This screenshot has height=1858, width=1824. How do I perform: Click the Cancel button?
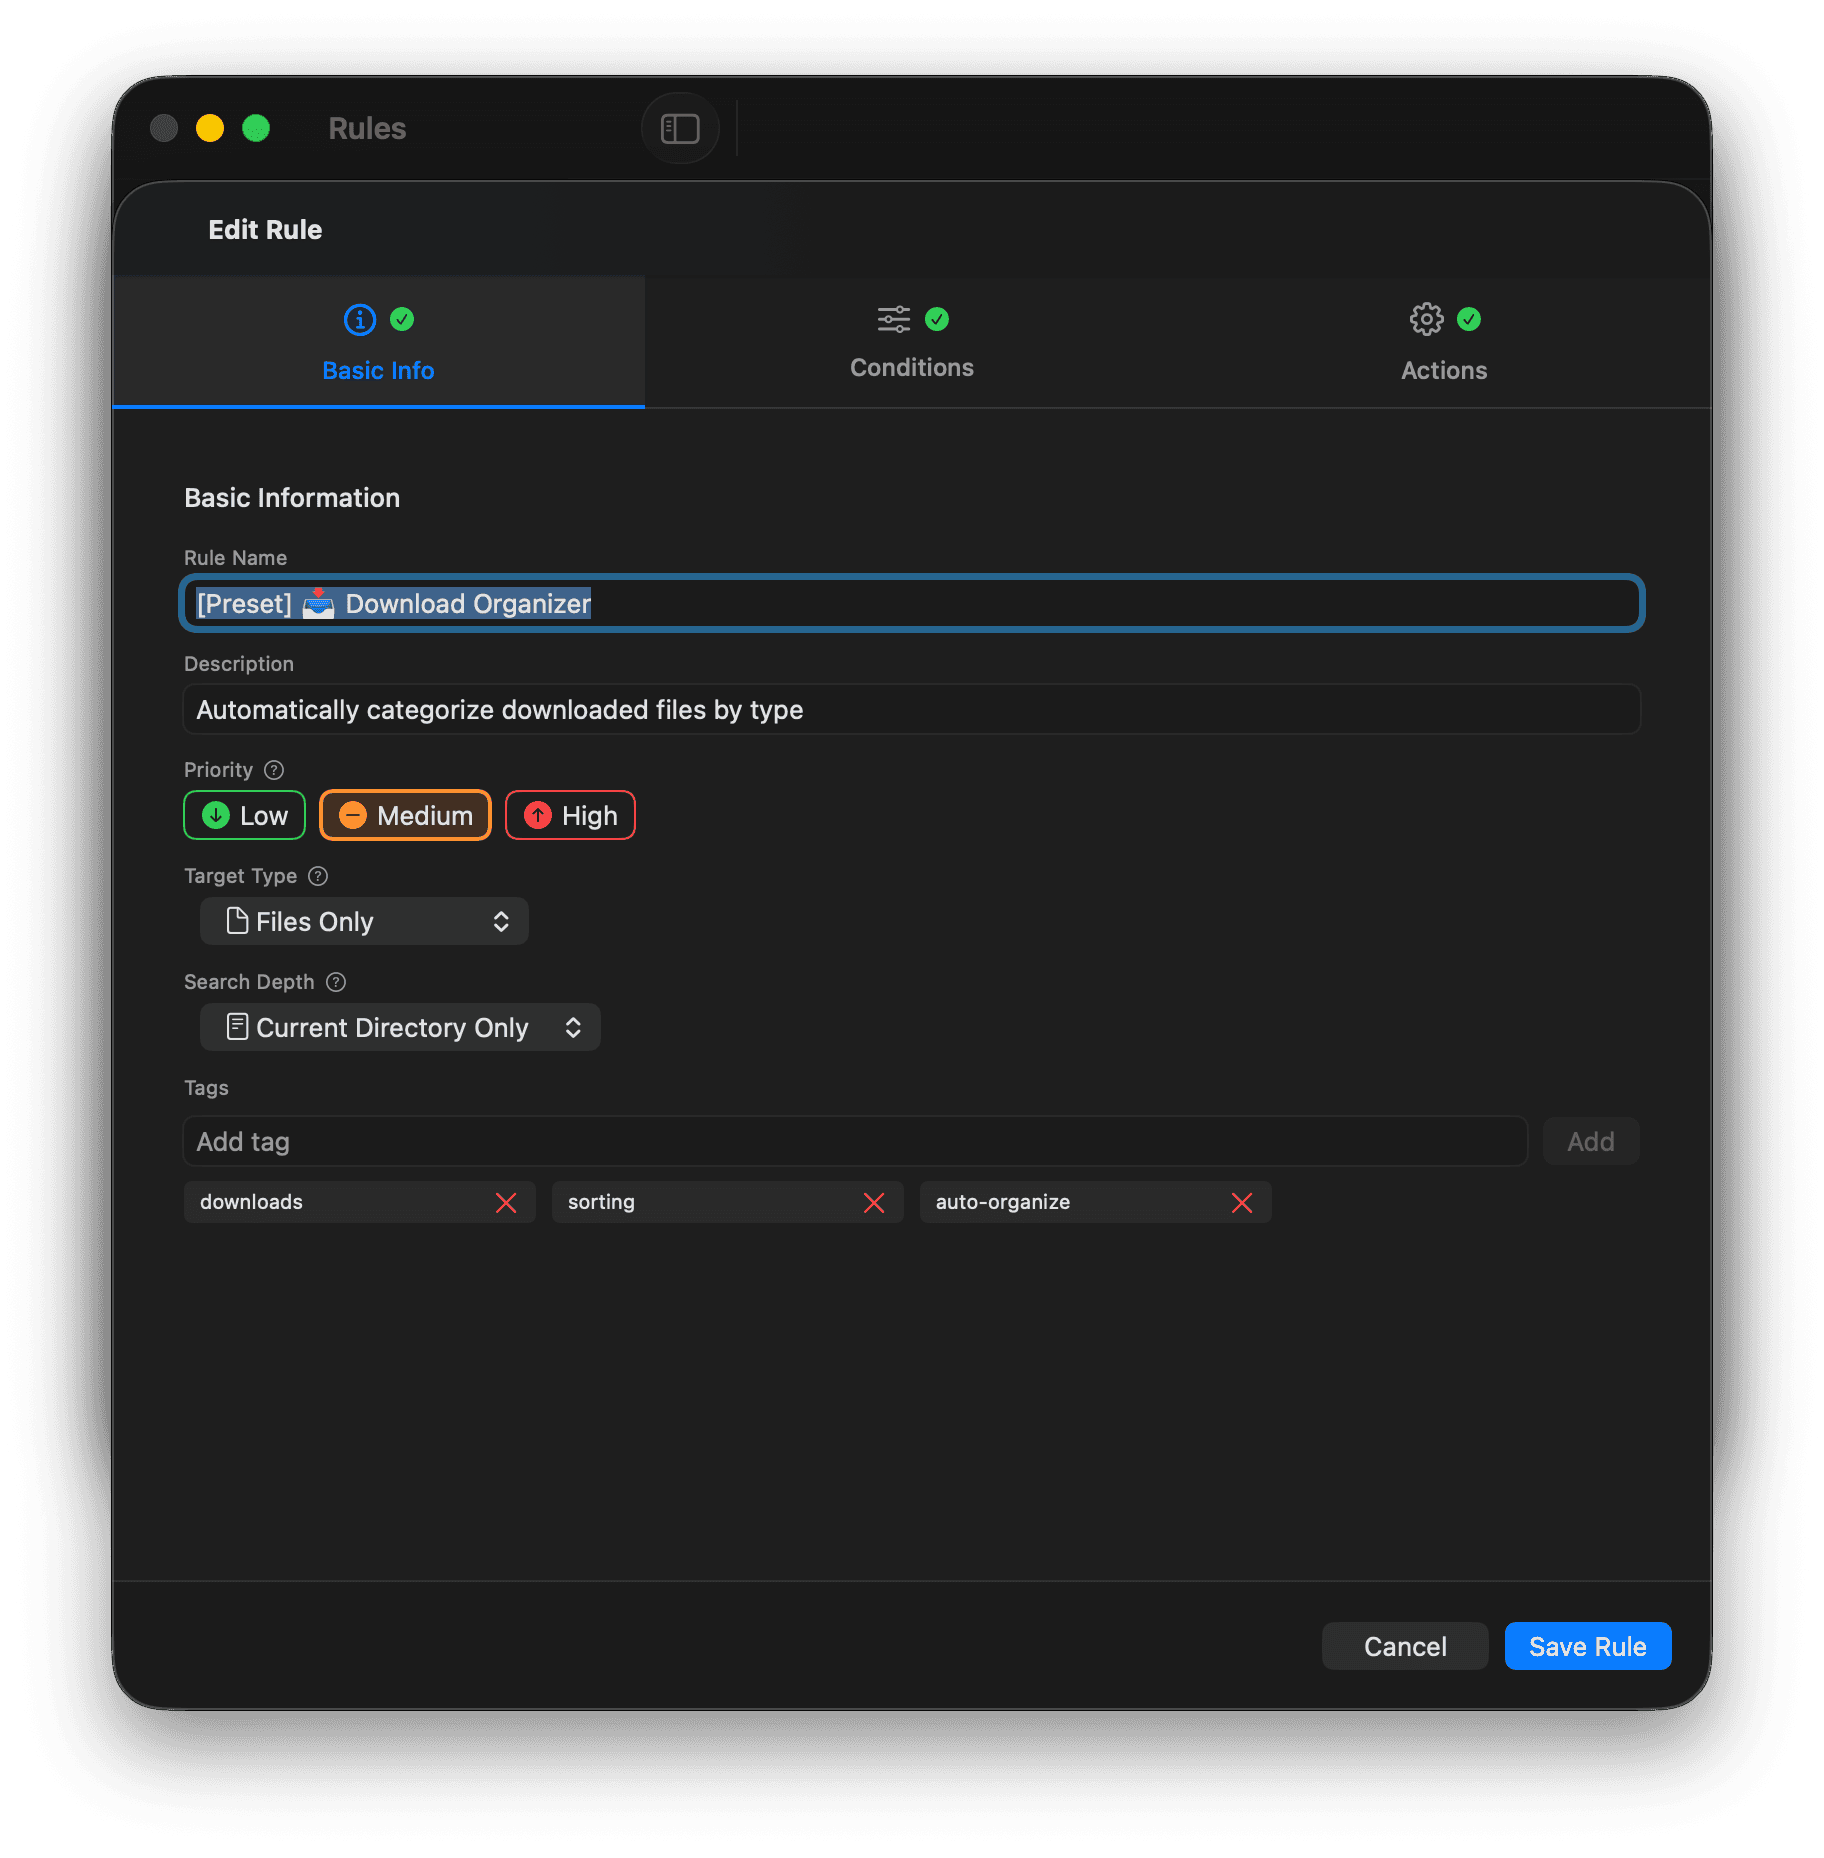pos(1404,1645)
